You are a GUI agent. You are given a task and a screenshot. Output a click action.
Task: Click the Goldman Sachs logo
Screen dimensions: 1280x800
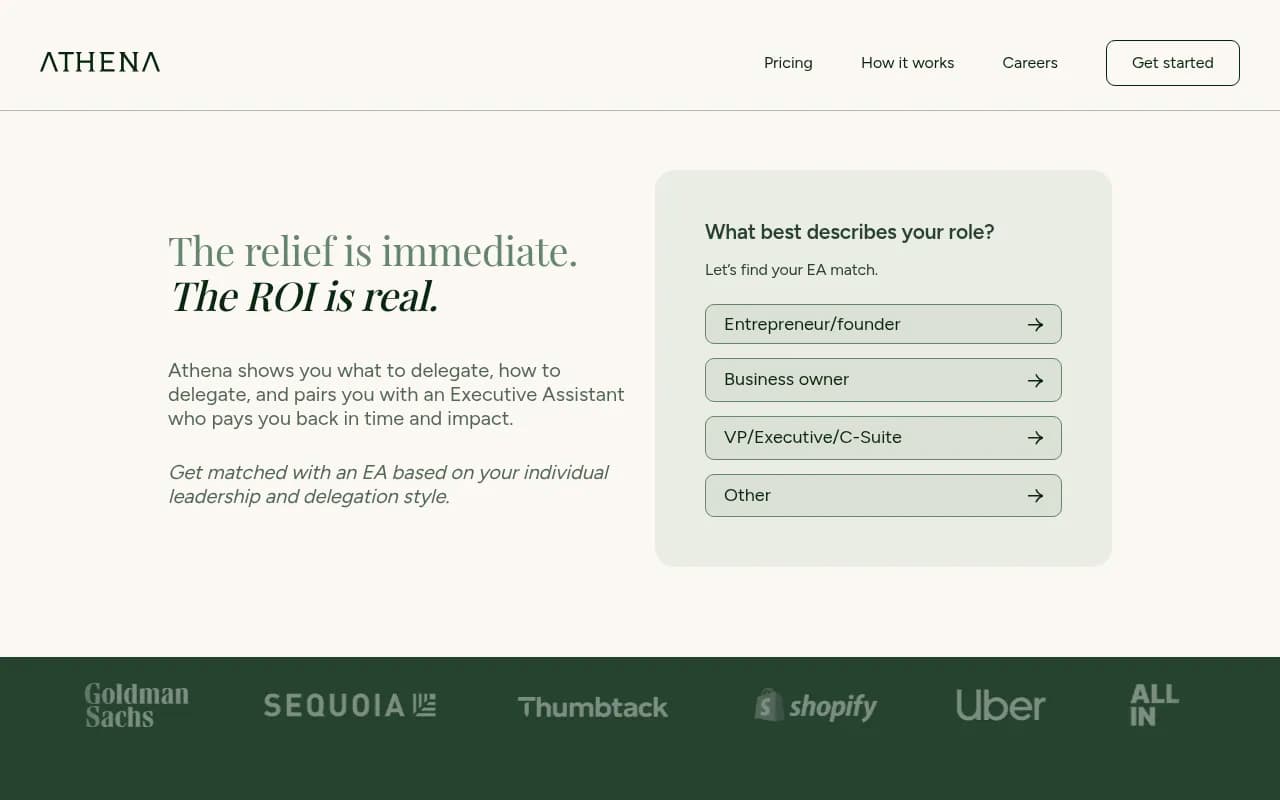(136, 704)
